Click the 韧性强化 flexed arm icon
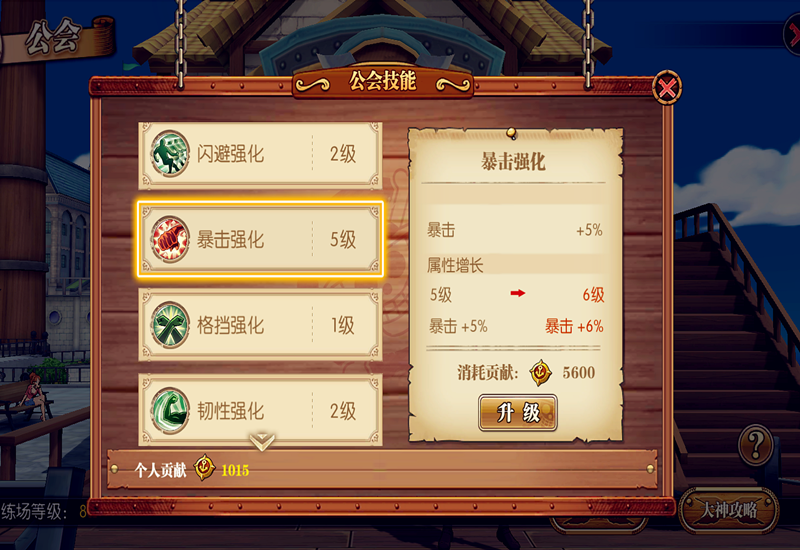 coord(170,411)
